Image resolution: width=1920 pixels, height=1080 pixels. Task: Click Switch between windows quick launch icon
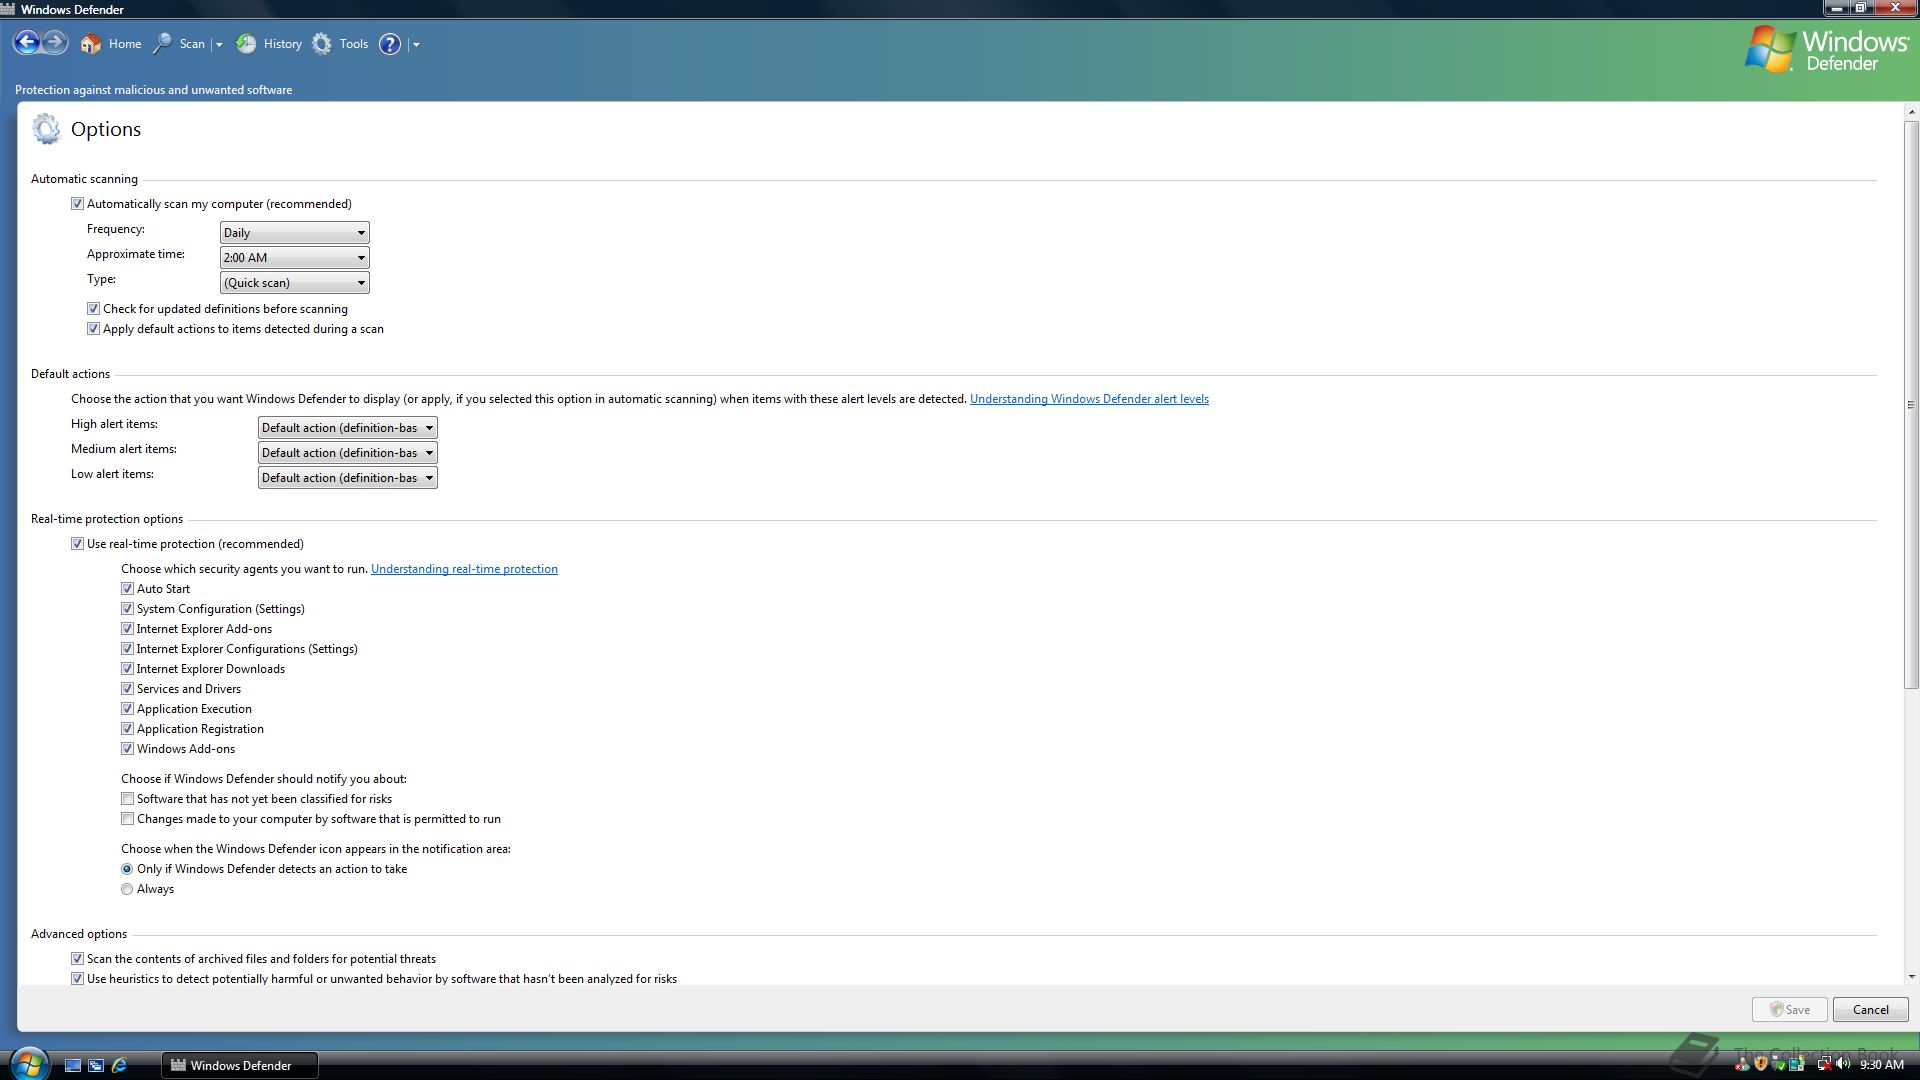tap(96, 1066)
